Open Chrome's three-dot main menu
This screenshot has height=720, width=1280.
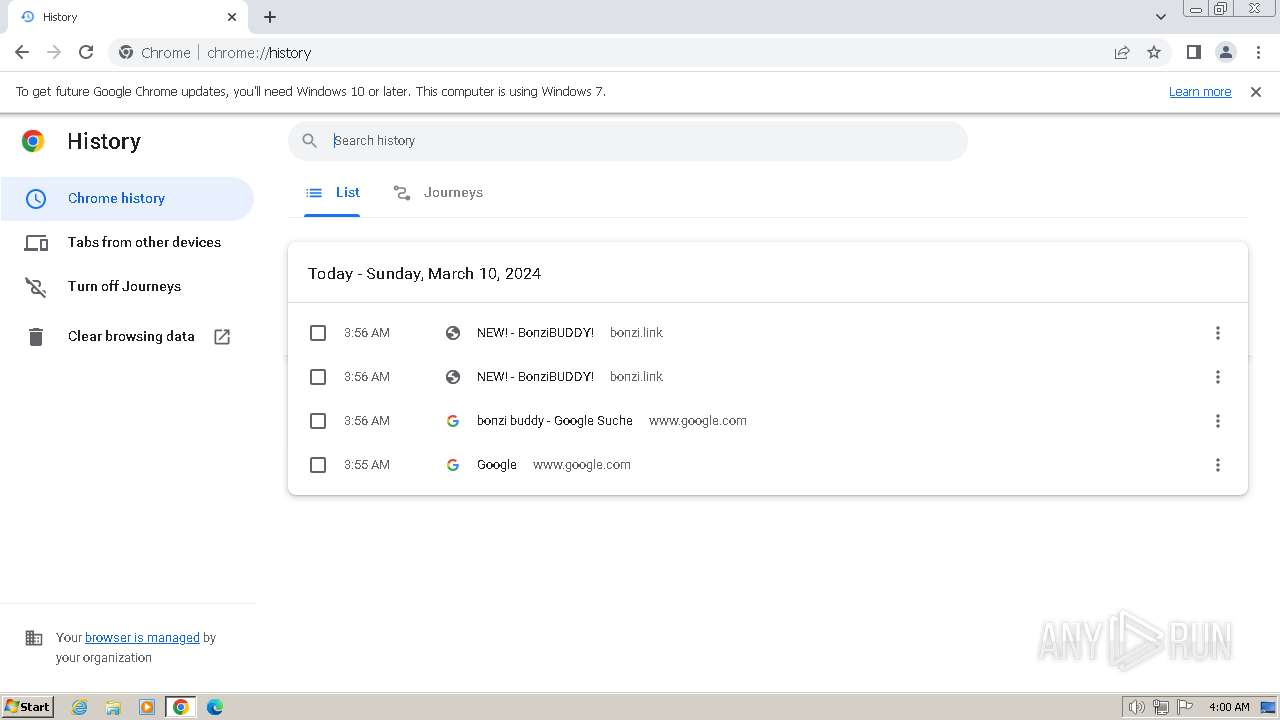(1258, 52)
